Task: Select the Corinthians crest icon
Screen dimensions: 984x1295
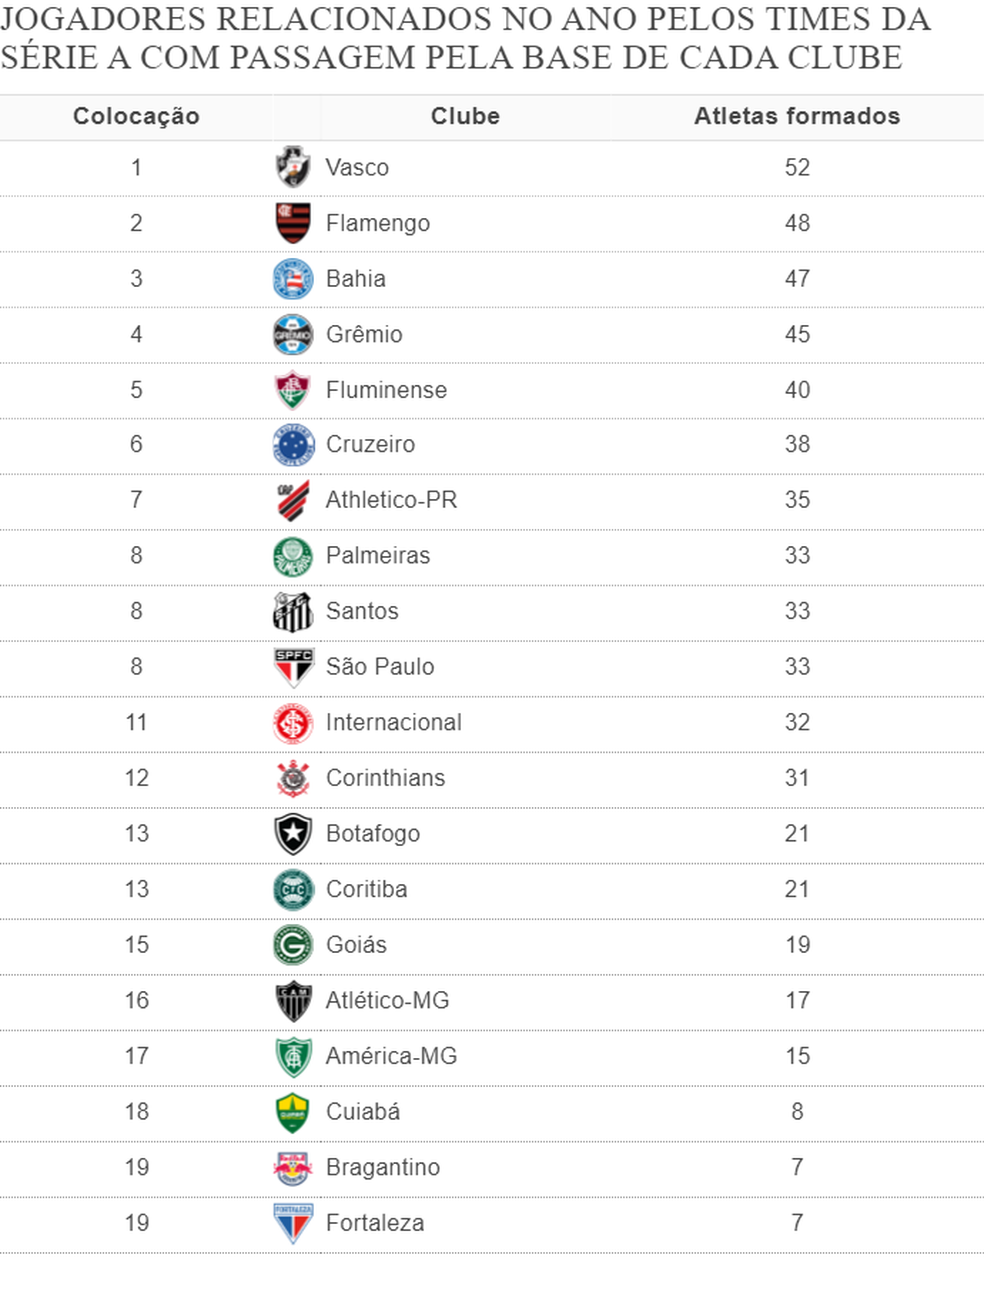Action: tap(293, 778)
